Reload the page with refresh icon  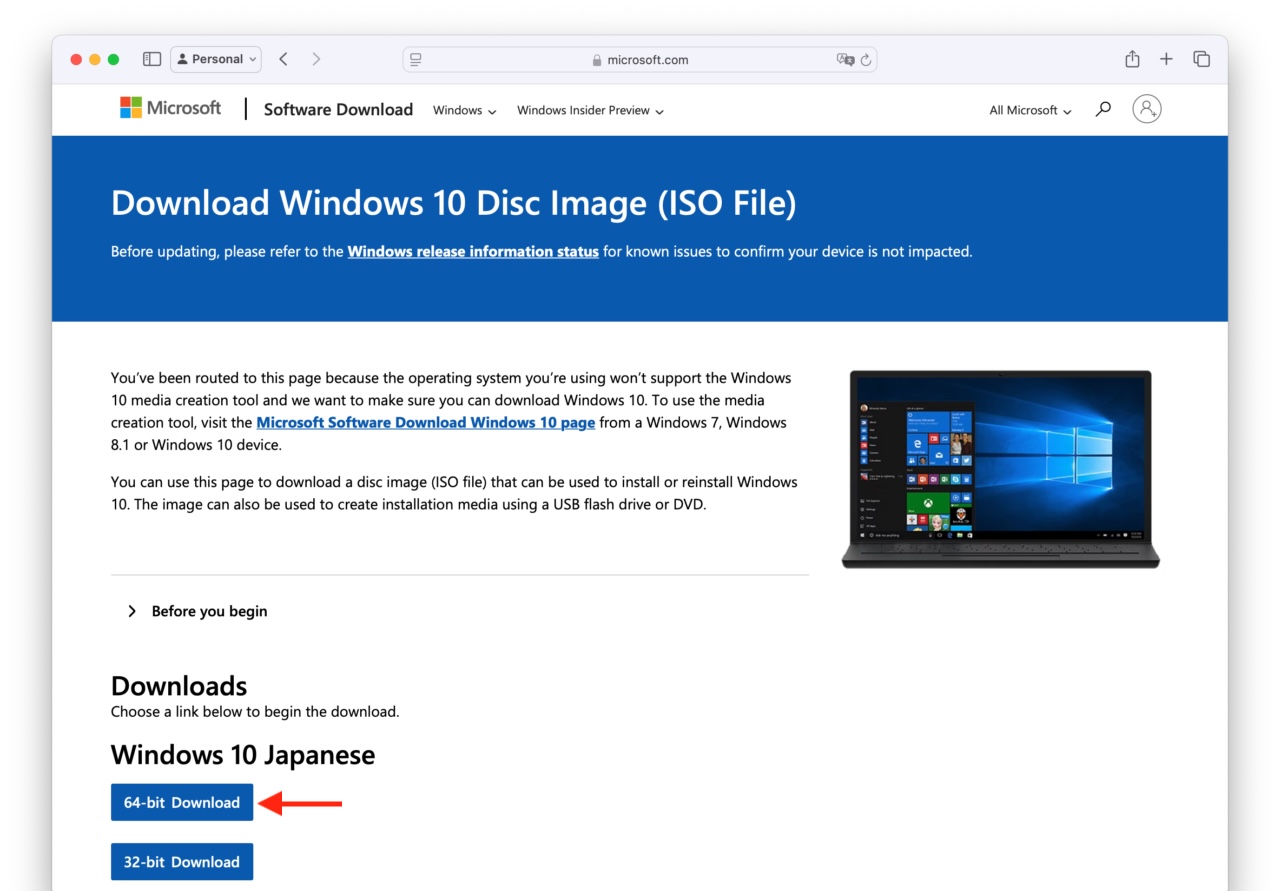pyautogui.click(x=866, y=60)
